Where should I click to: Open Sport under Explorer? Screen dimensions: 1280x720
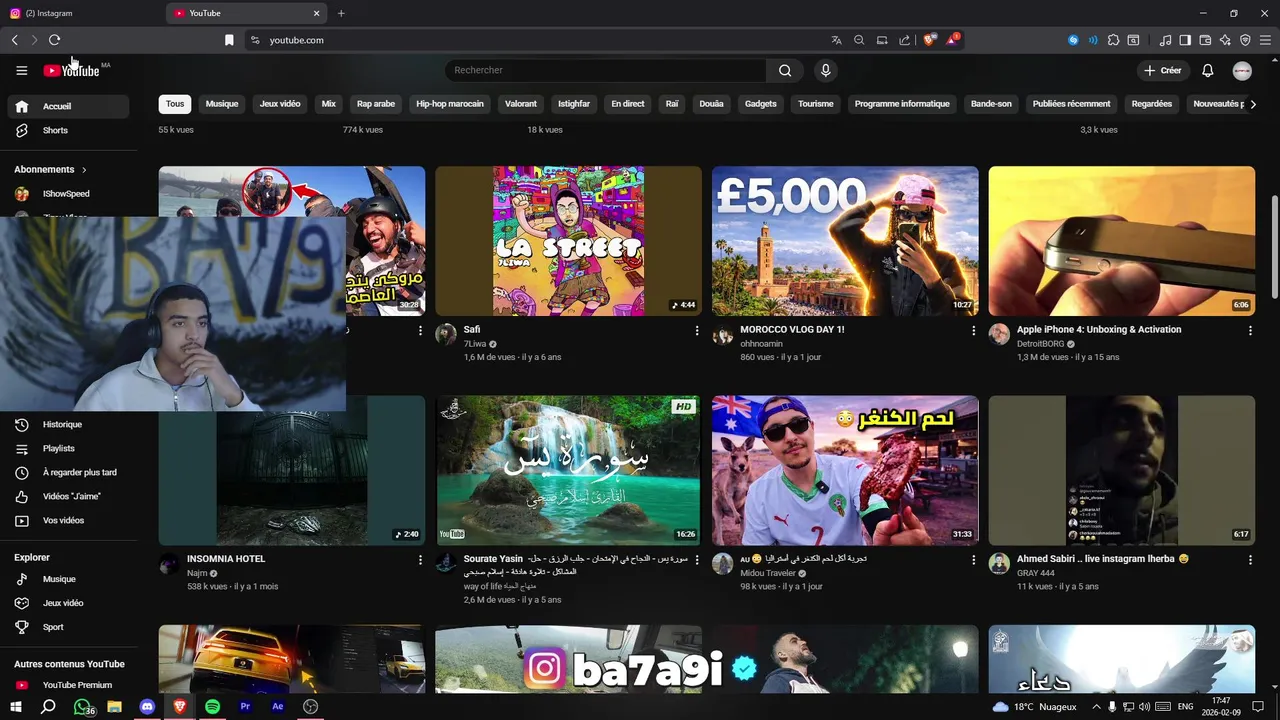coord(68,627)
